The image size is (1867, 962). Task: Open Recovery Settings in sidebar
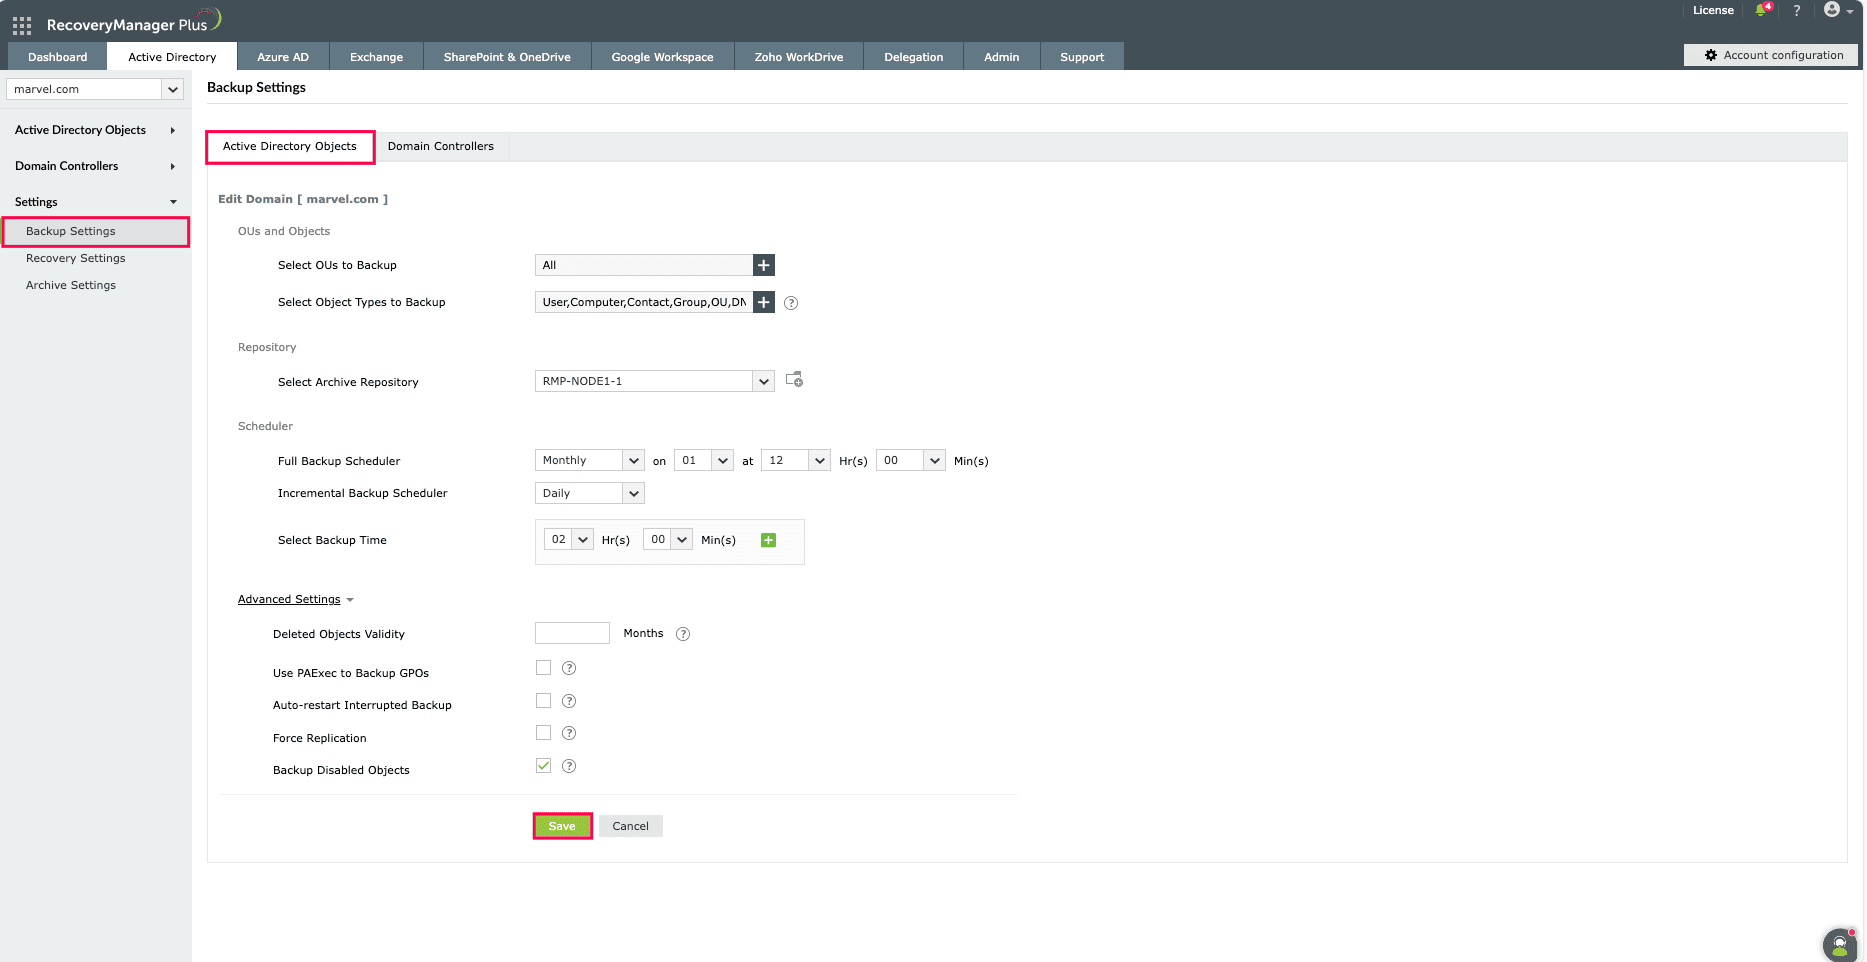point(76,258)
